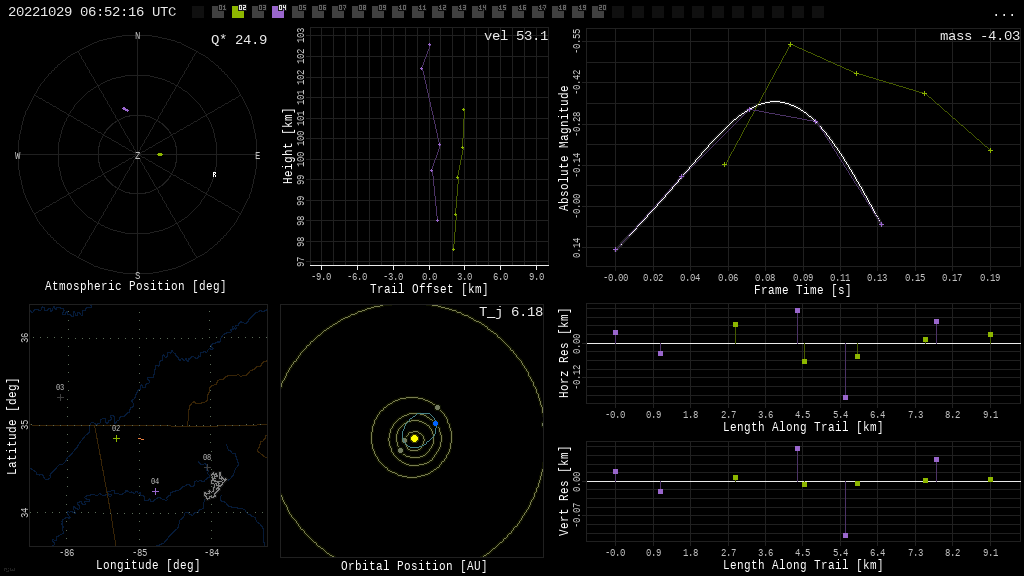The image size is (1024, 576).
Task: Select station 02 green cross on map
Action: (116, 438)
